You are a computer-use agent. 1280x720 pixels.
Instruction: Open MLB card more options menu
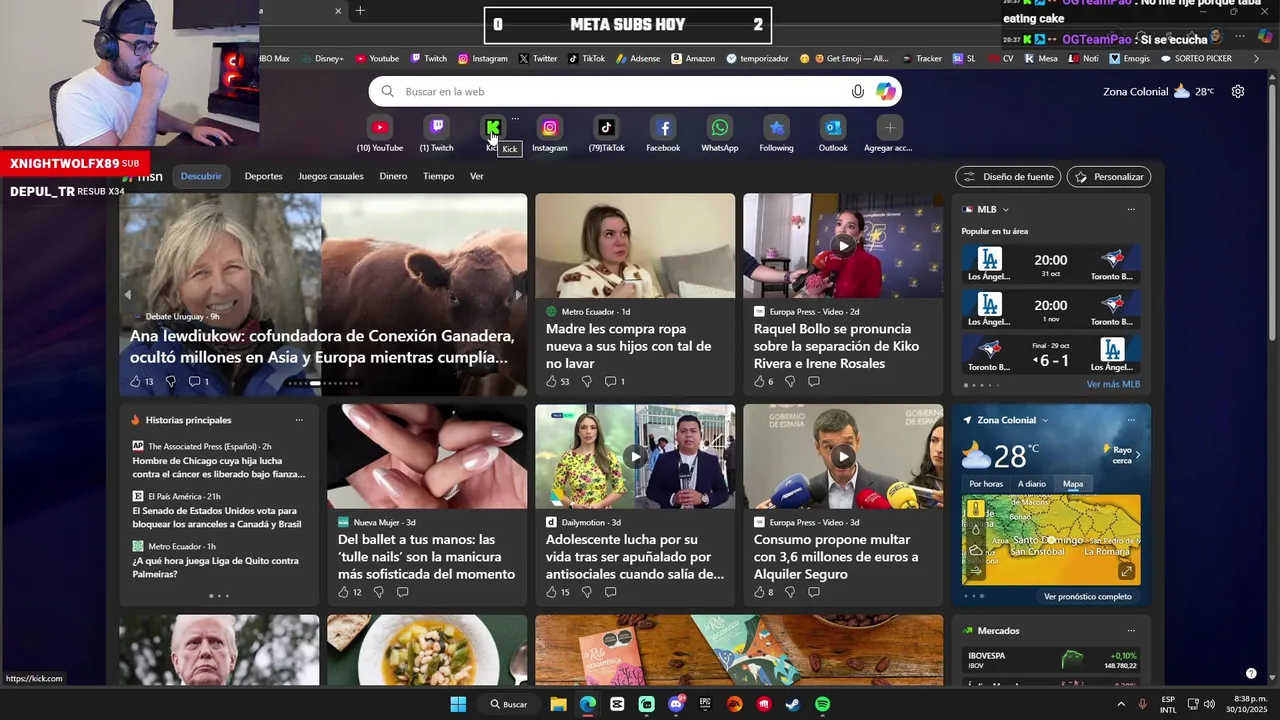coord(1131,210)
